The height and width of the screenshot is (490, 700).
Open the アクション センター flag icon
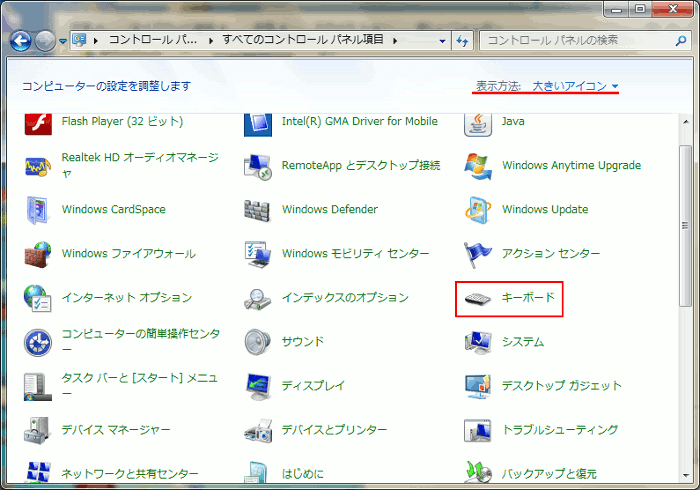pyautogui.click(x=478, y=254)
